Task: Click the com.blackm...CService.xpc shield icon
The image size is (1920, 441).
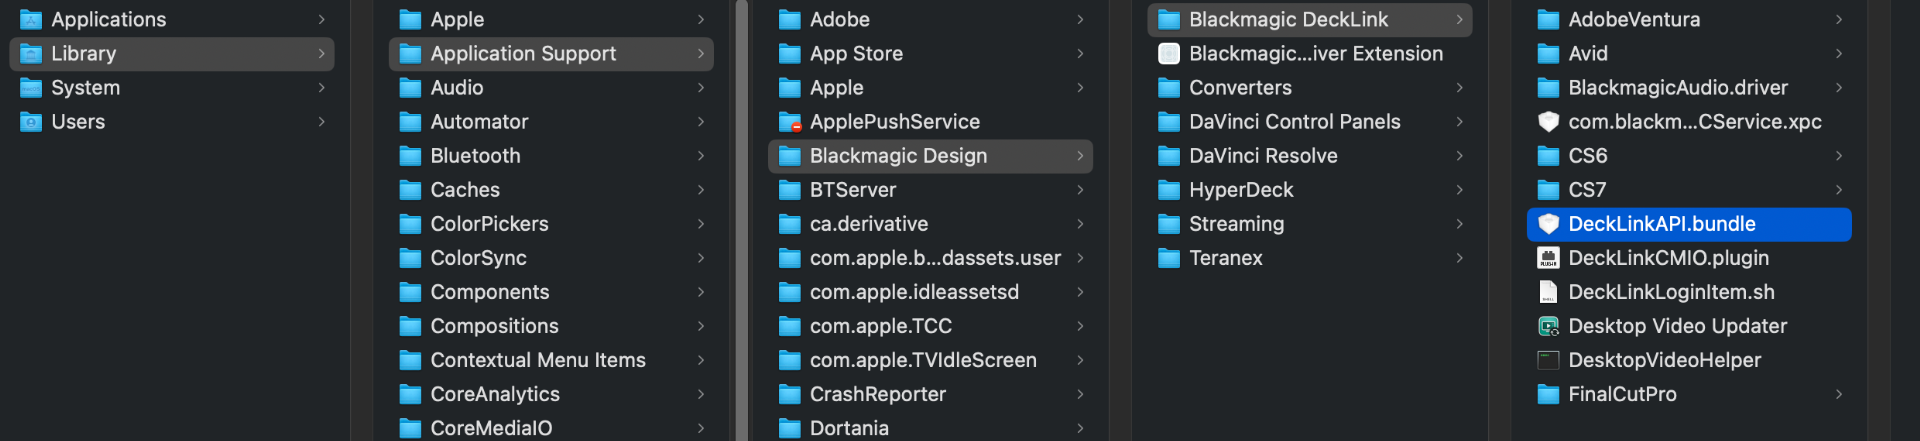Action: [x=1548, y=122]
